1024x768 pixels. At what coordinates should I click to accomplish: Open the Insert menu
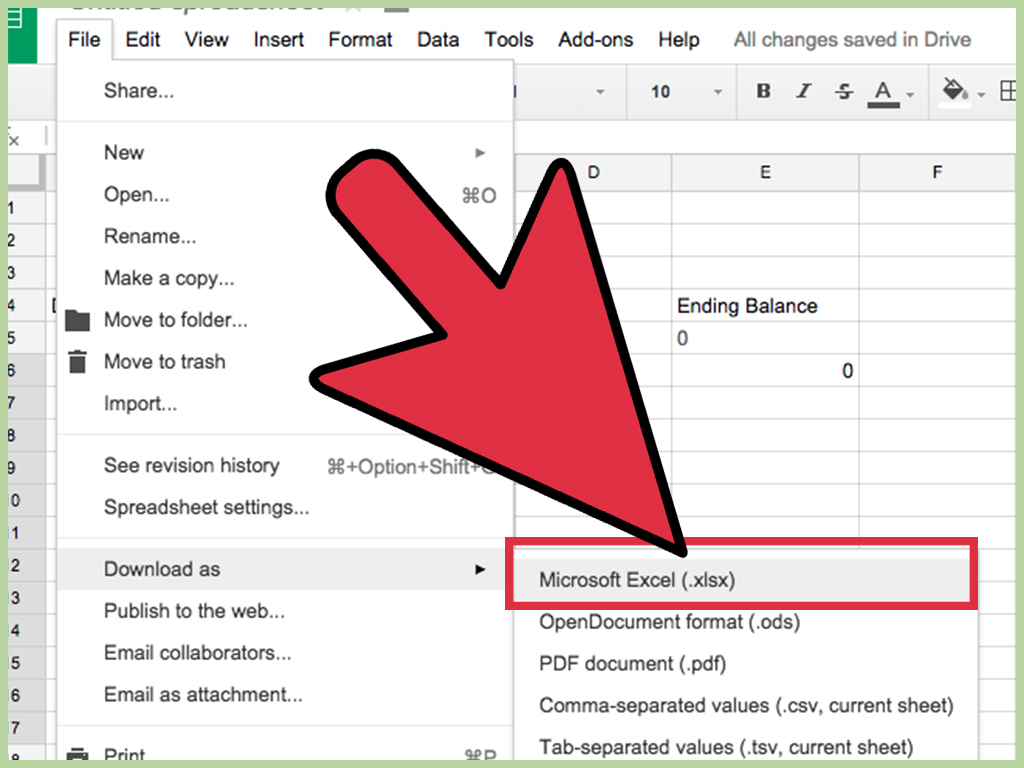click(278, 40)
